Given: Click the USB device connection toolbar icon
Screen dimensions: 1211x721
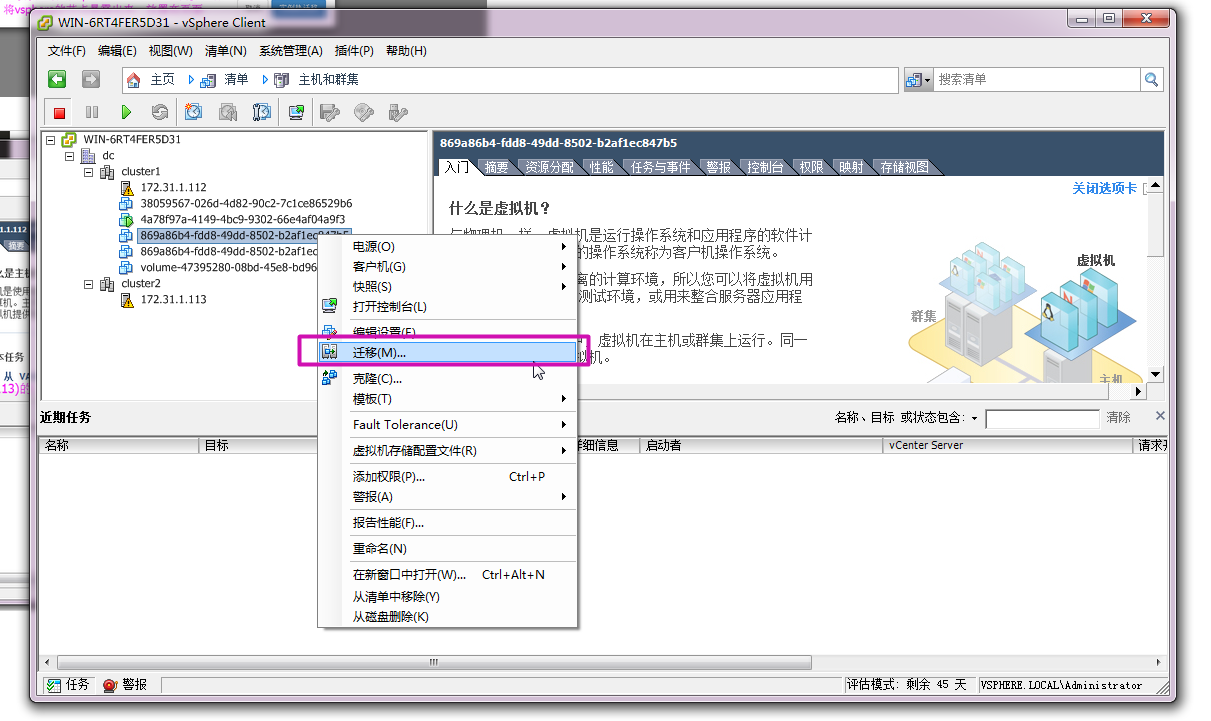Looking at the screenshot, I should pyautogui.click(x=398, y=113).
